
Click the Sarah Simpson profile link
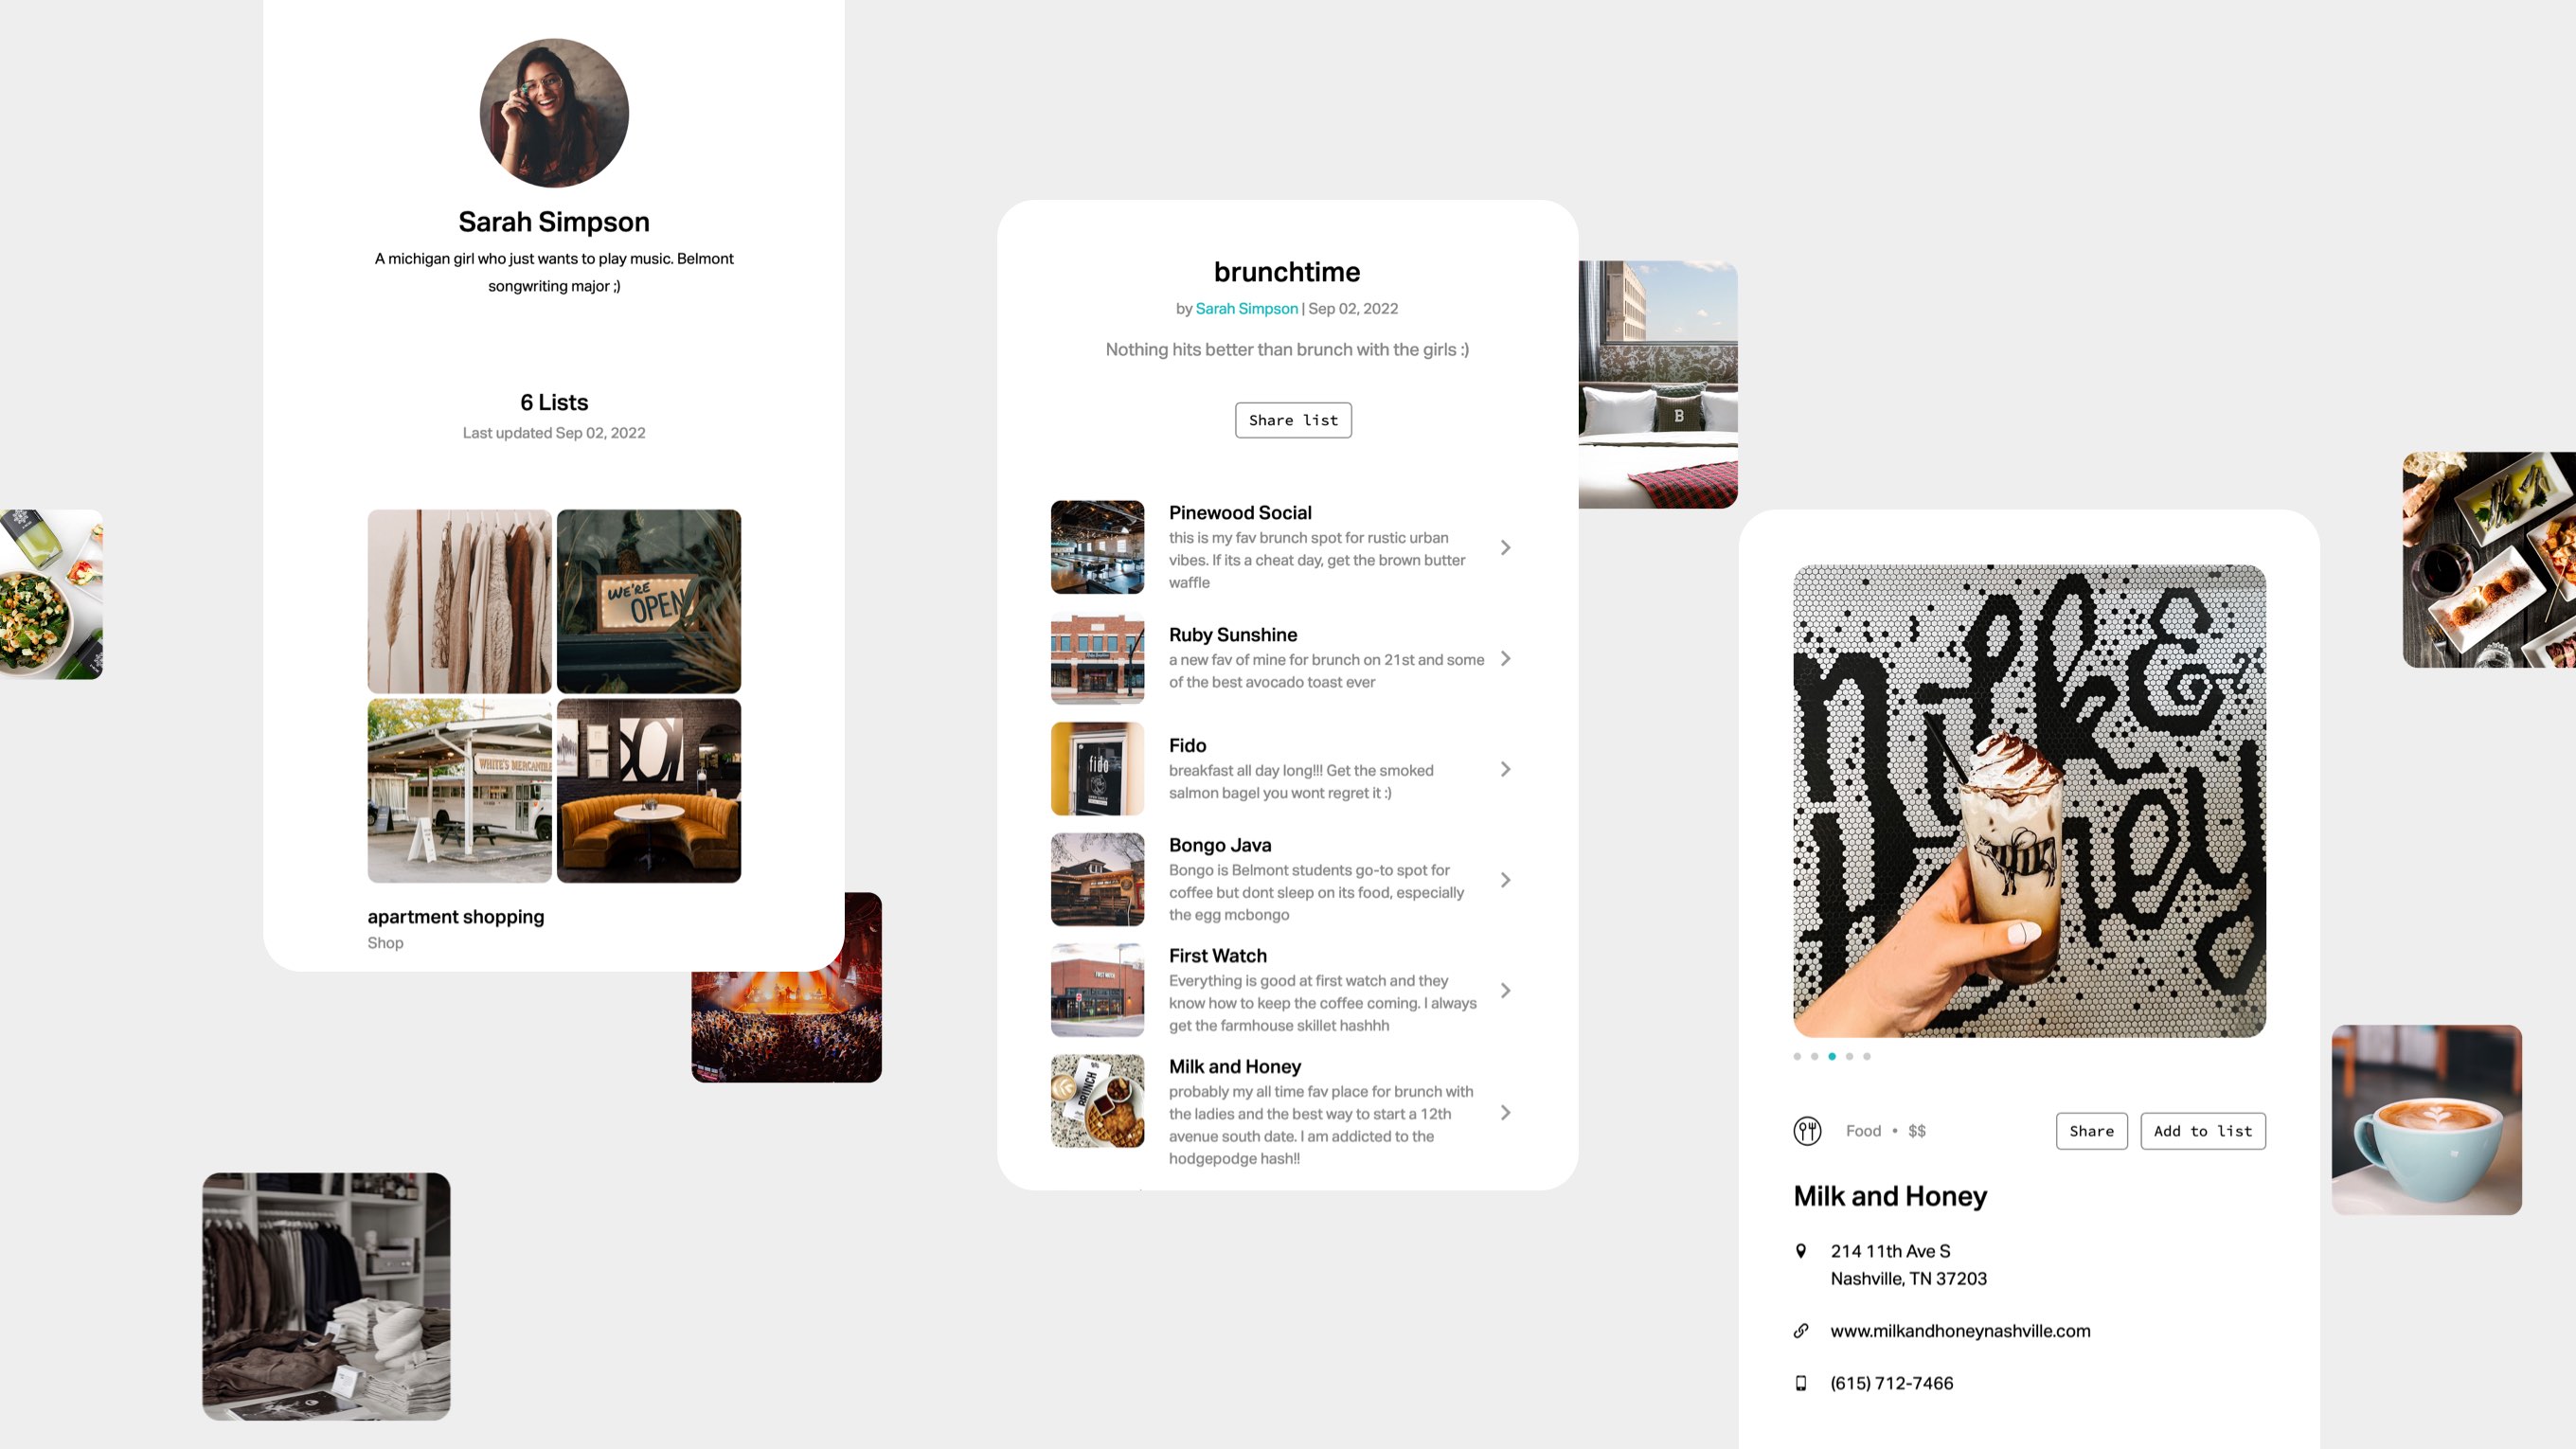pyautogui.click(x=1245, y=308)
